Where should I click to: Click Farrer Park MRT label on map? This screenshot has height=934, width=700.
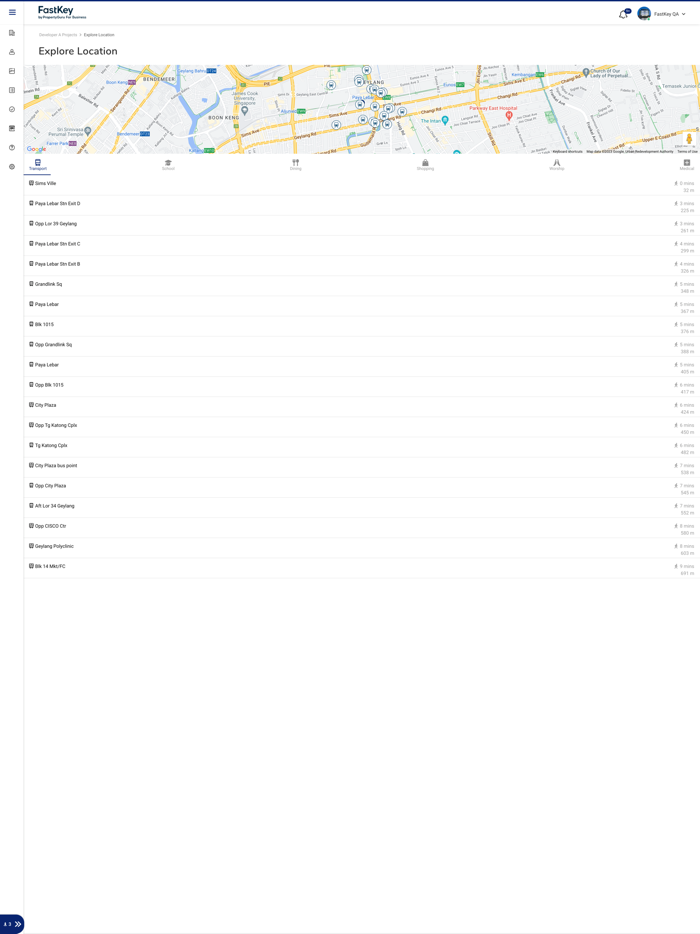coord(61,144)
